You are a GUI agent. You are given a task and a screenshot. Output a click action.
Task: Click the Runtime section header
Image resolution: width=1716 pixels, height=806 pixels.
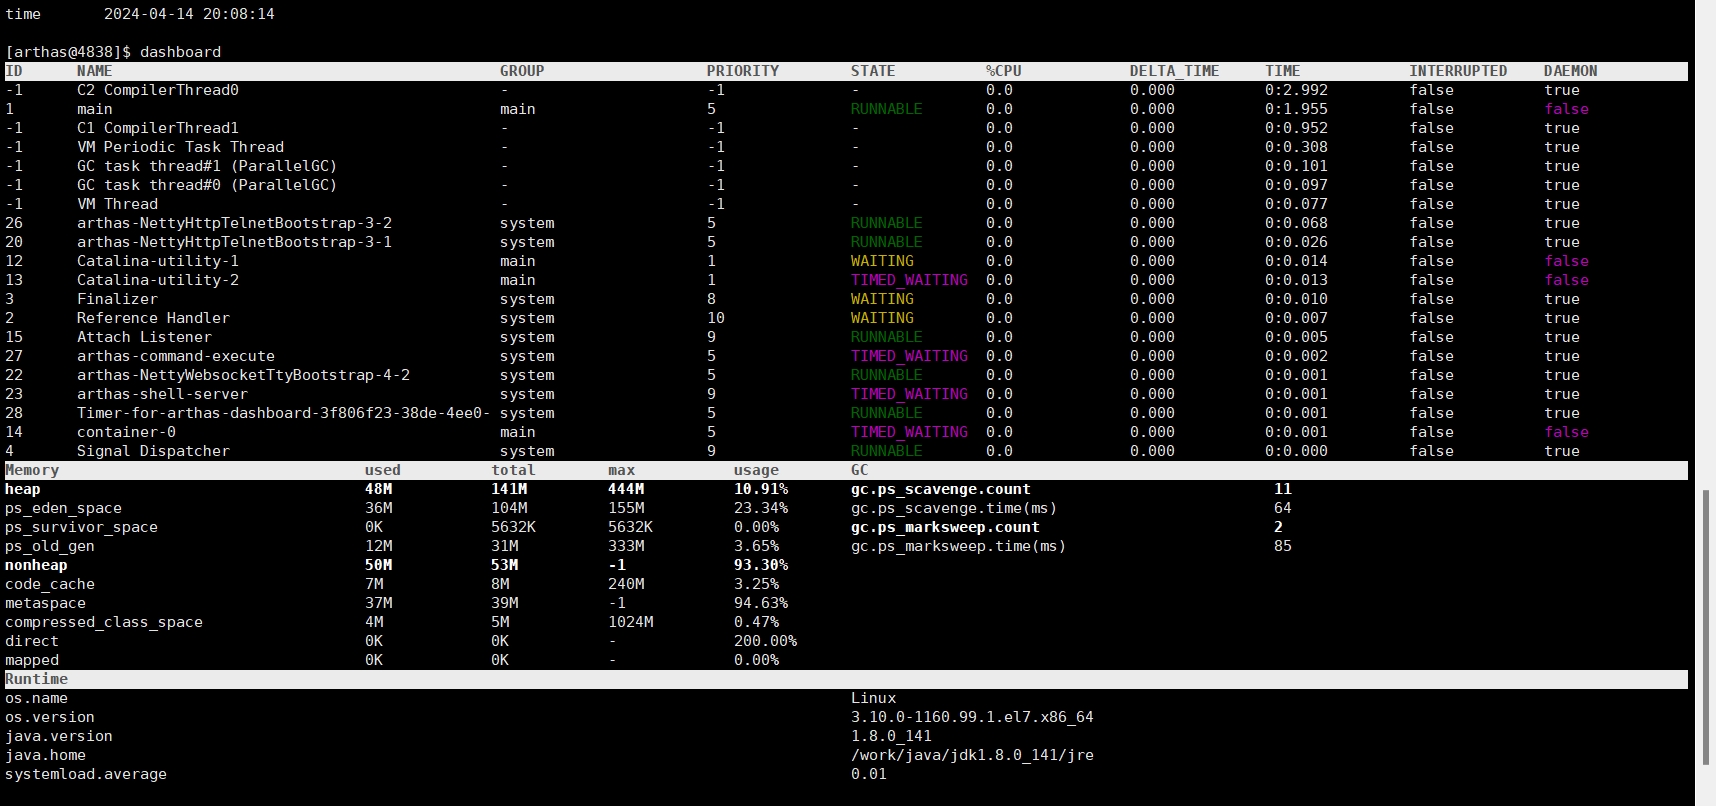[x=36, y=679]
